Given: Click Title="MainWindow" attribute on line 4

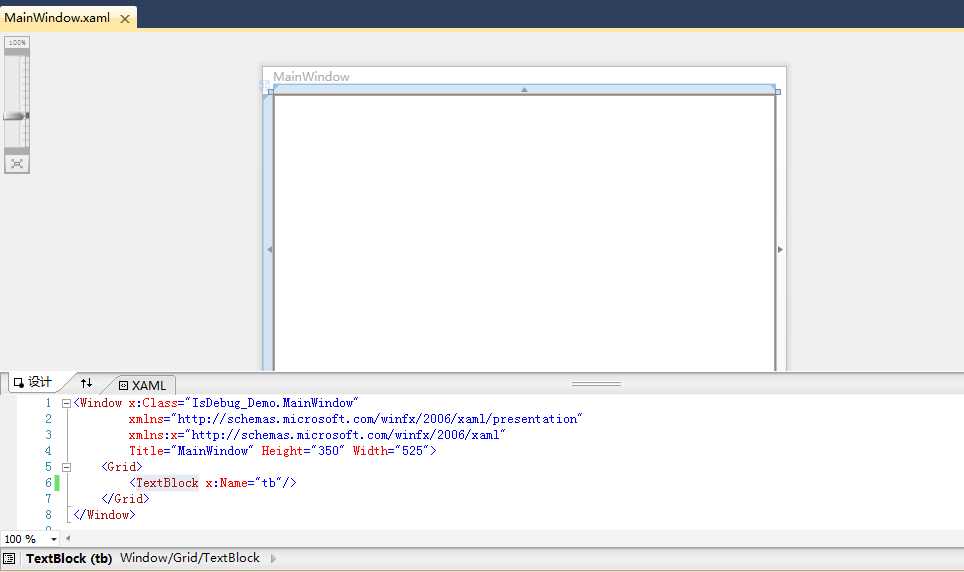Looking at the screenshot, I should click(x=191, y=451).
